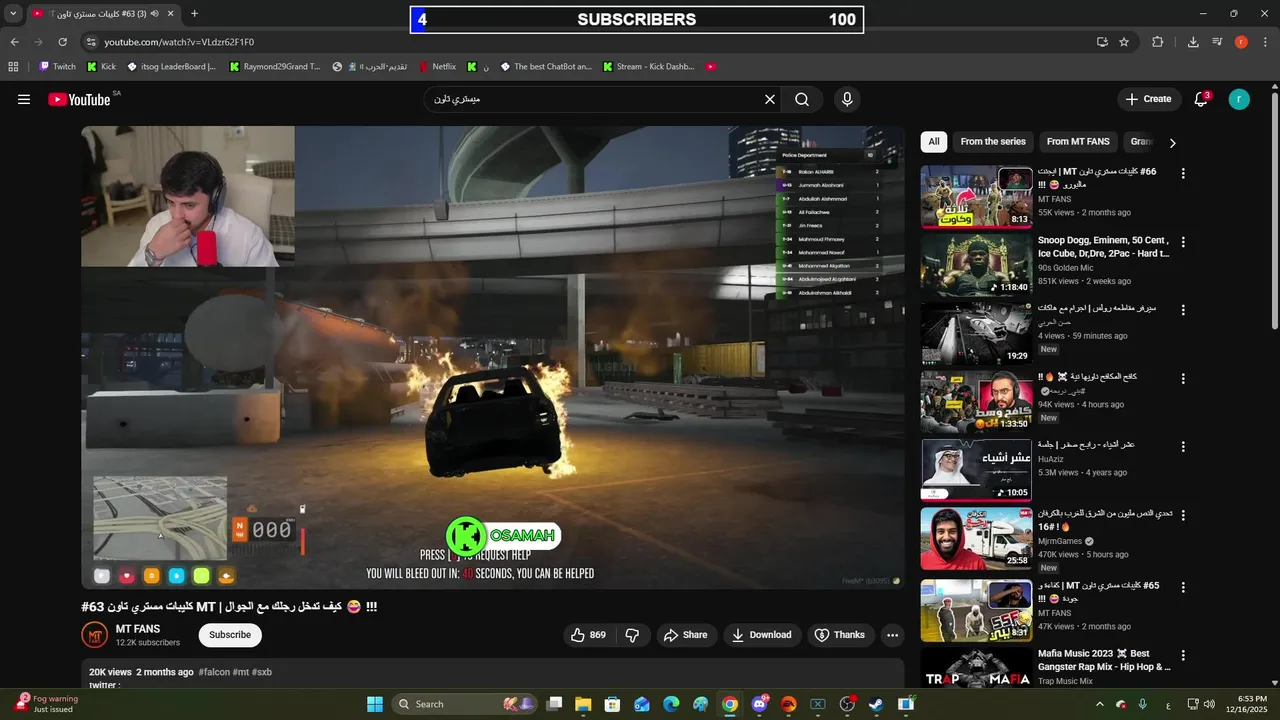
Task: View site information icon in address bar
Action: [x=91, y=42]
